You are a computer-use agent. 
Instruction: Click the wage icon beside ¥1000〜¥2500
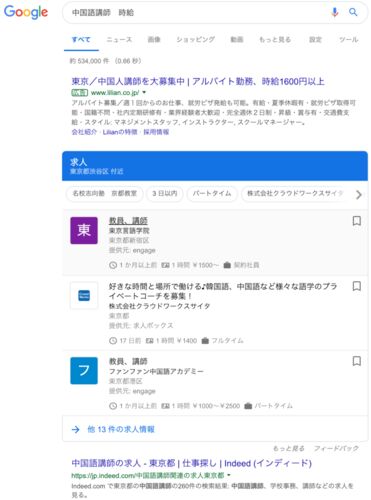(165, 406)
